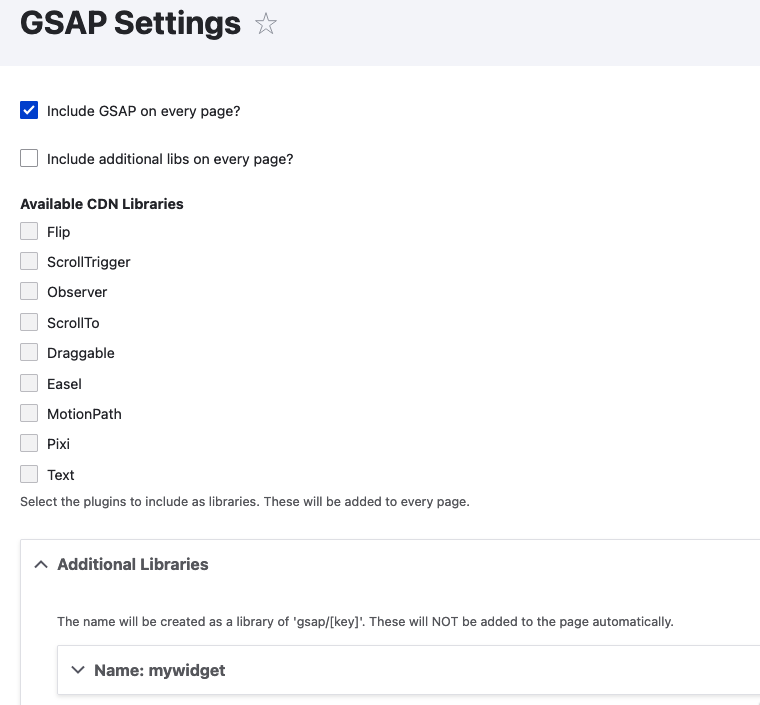Click the Draggable label text
This screenshot has height=705, width=760.
tap(81, 353)
